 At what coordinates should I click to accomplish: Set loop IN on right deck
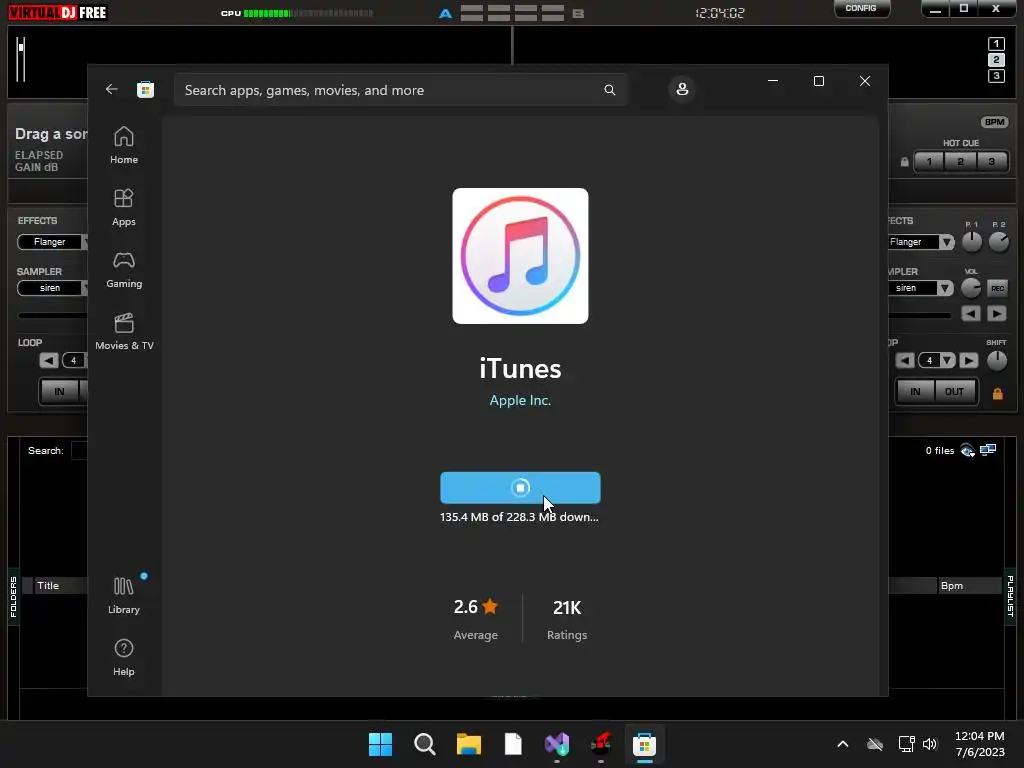[x=915, y=392]
